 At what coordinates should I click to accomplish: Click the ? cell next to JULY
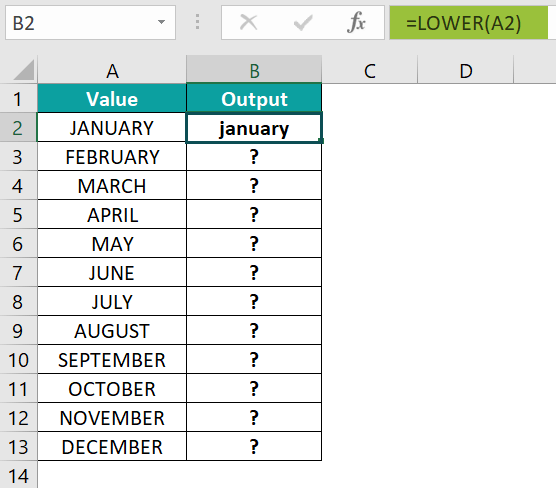click(254, 302)
